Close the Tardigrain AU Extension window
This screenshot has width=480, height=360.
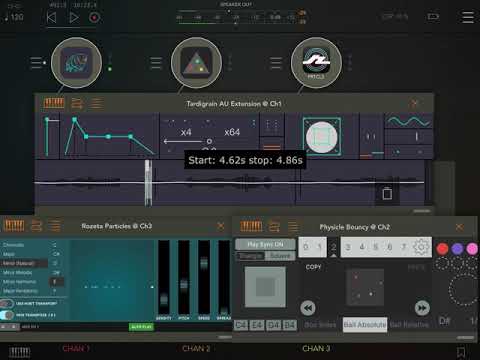tap(414, 103)
